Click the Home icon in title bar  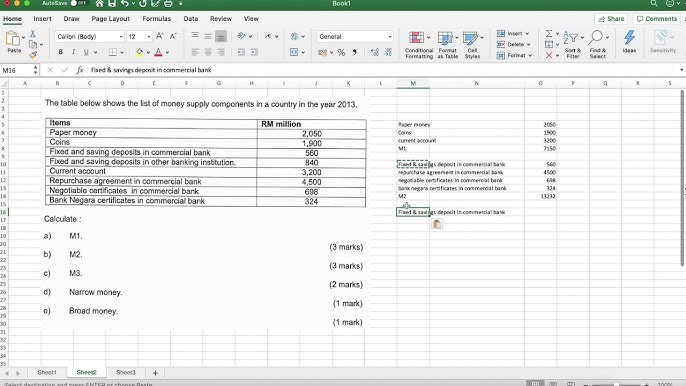(99, 4)
